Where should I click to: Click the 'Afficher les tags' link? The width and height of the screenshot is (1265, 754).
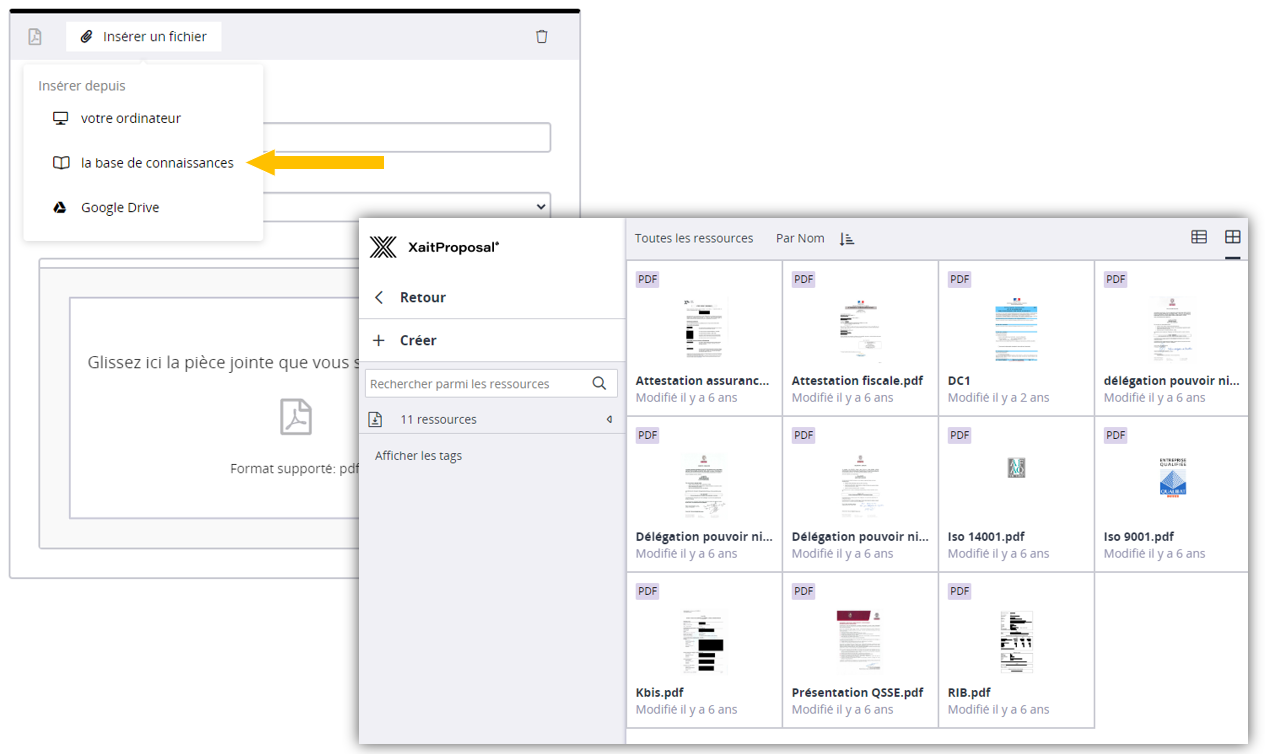(x=418, y=456)
